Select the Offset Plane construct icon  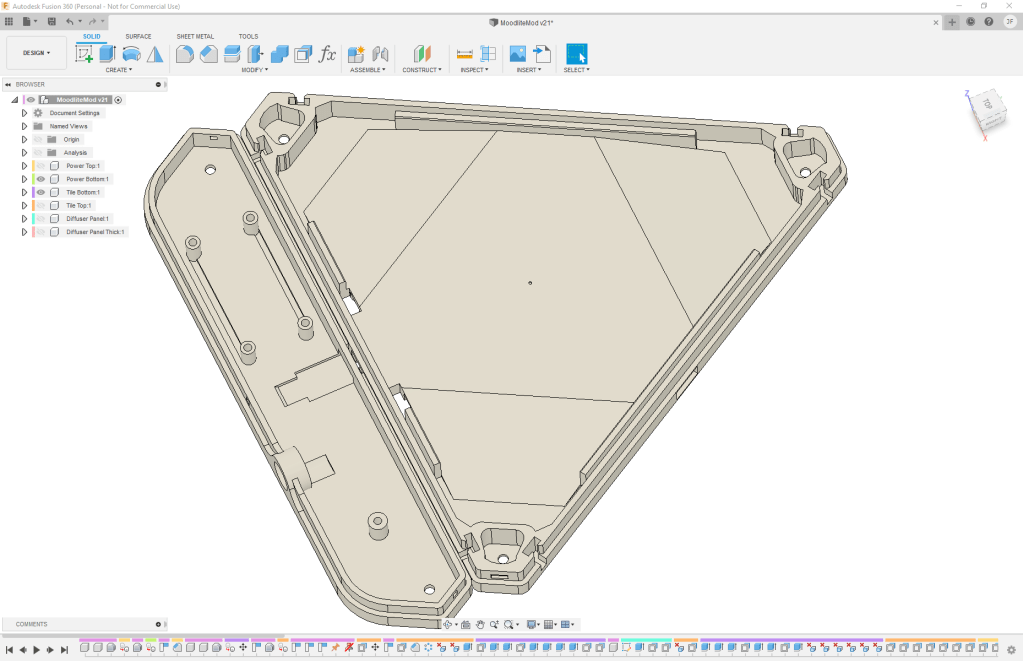(422, 54)
